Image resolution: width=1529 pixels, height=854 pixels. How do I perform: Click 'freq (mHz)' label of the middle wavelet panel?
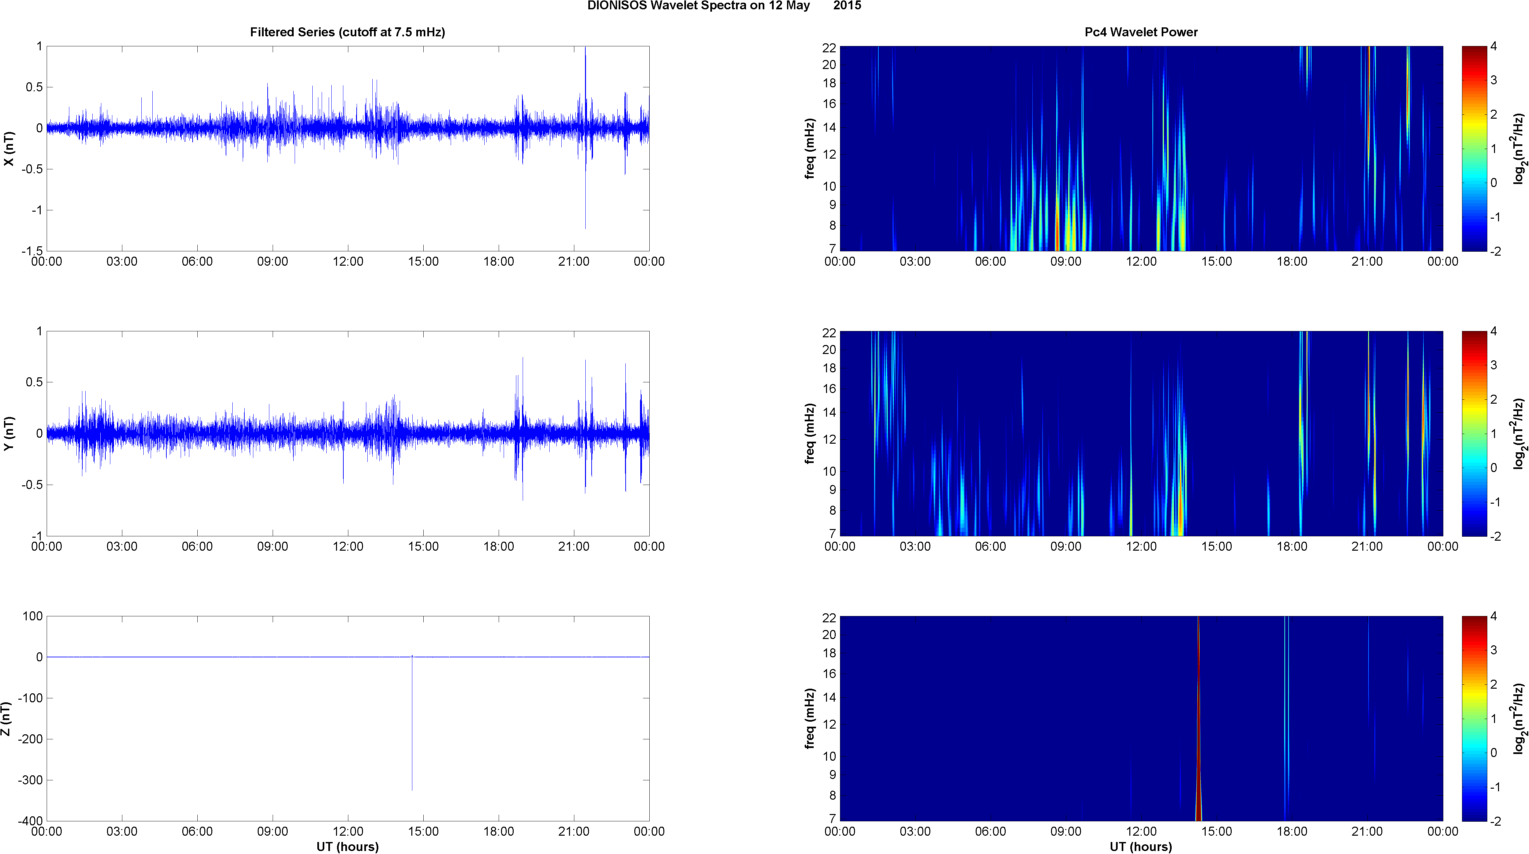point(810,434)
